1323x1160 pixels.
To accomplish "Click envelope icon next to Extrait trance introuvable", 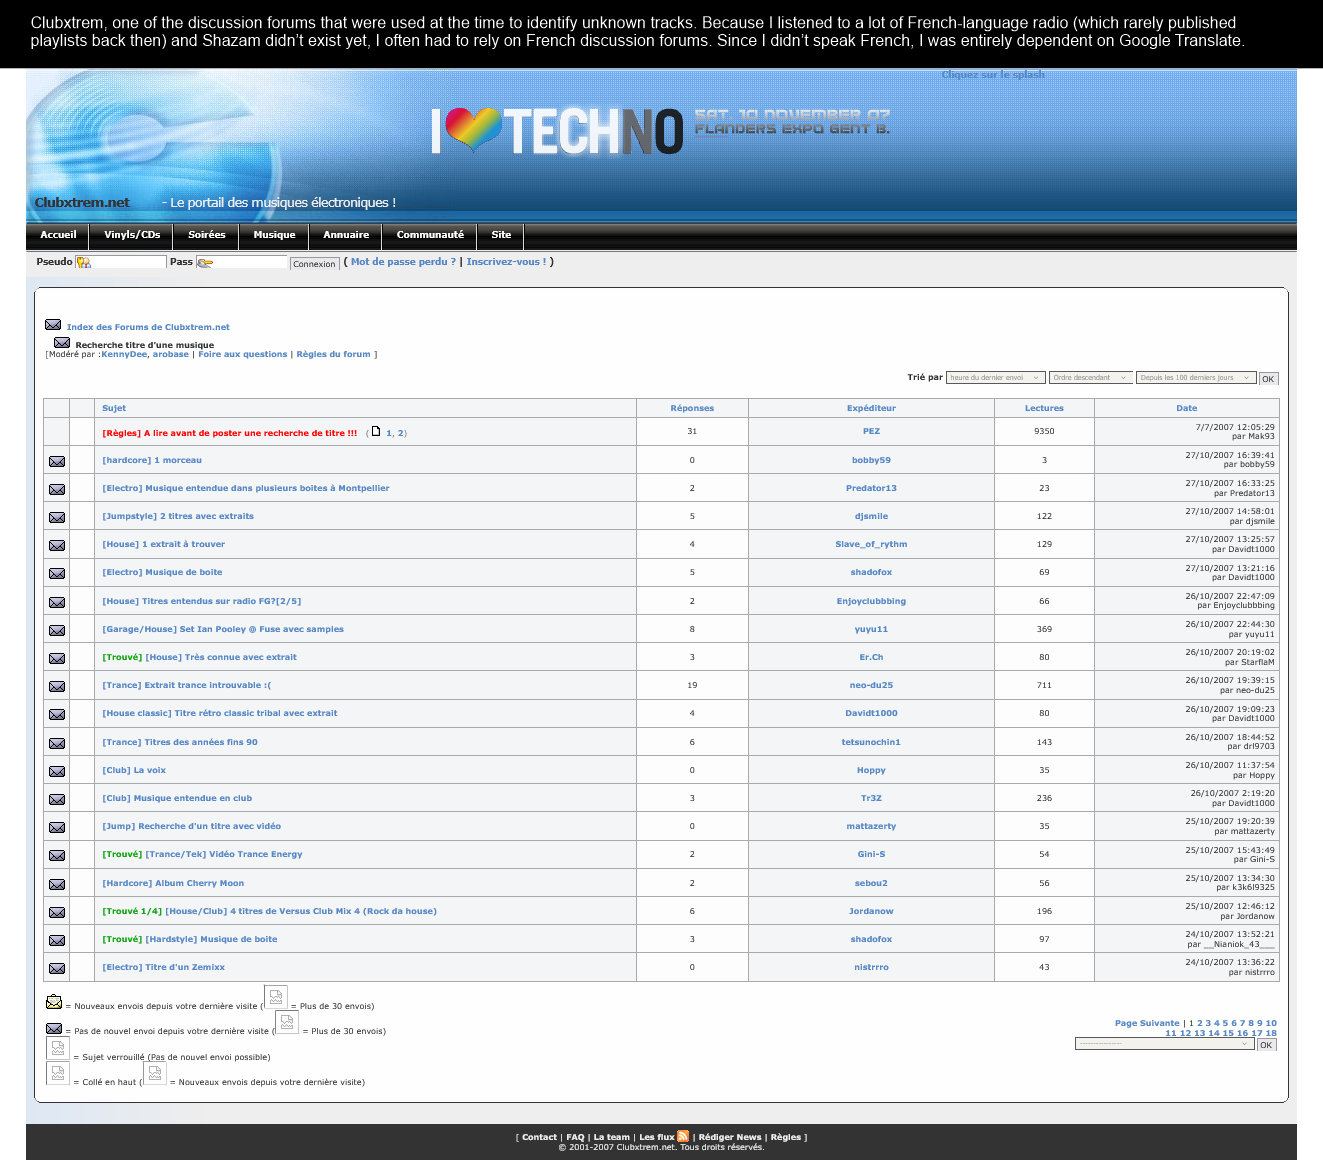I will click(57, 686).
